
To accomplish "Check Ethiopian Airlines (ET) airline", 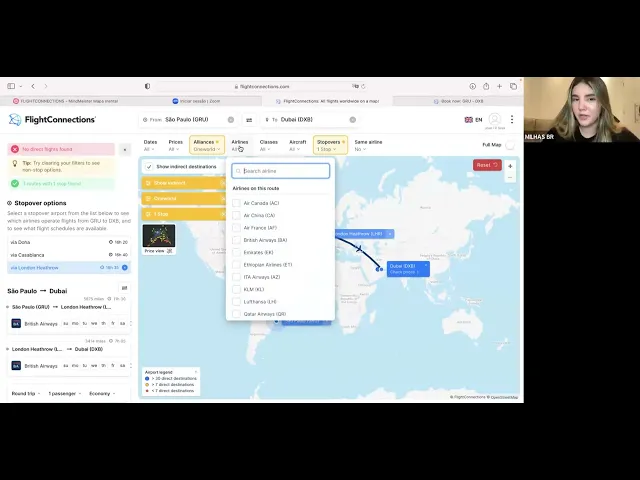I will (236, 264).
